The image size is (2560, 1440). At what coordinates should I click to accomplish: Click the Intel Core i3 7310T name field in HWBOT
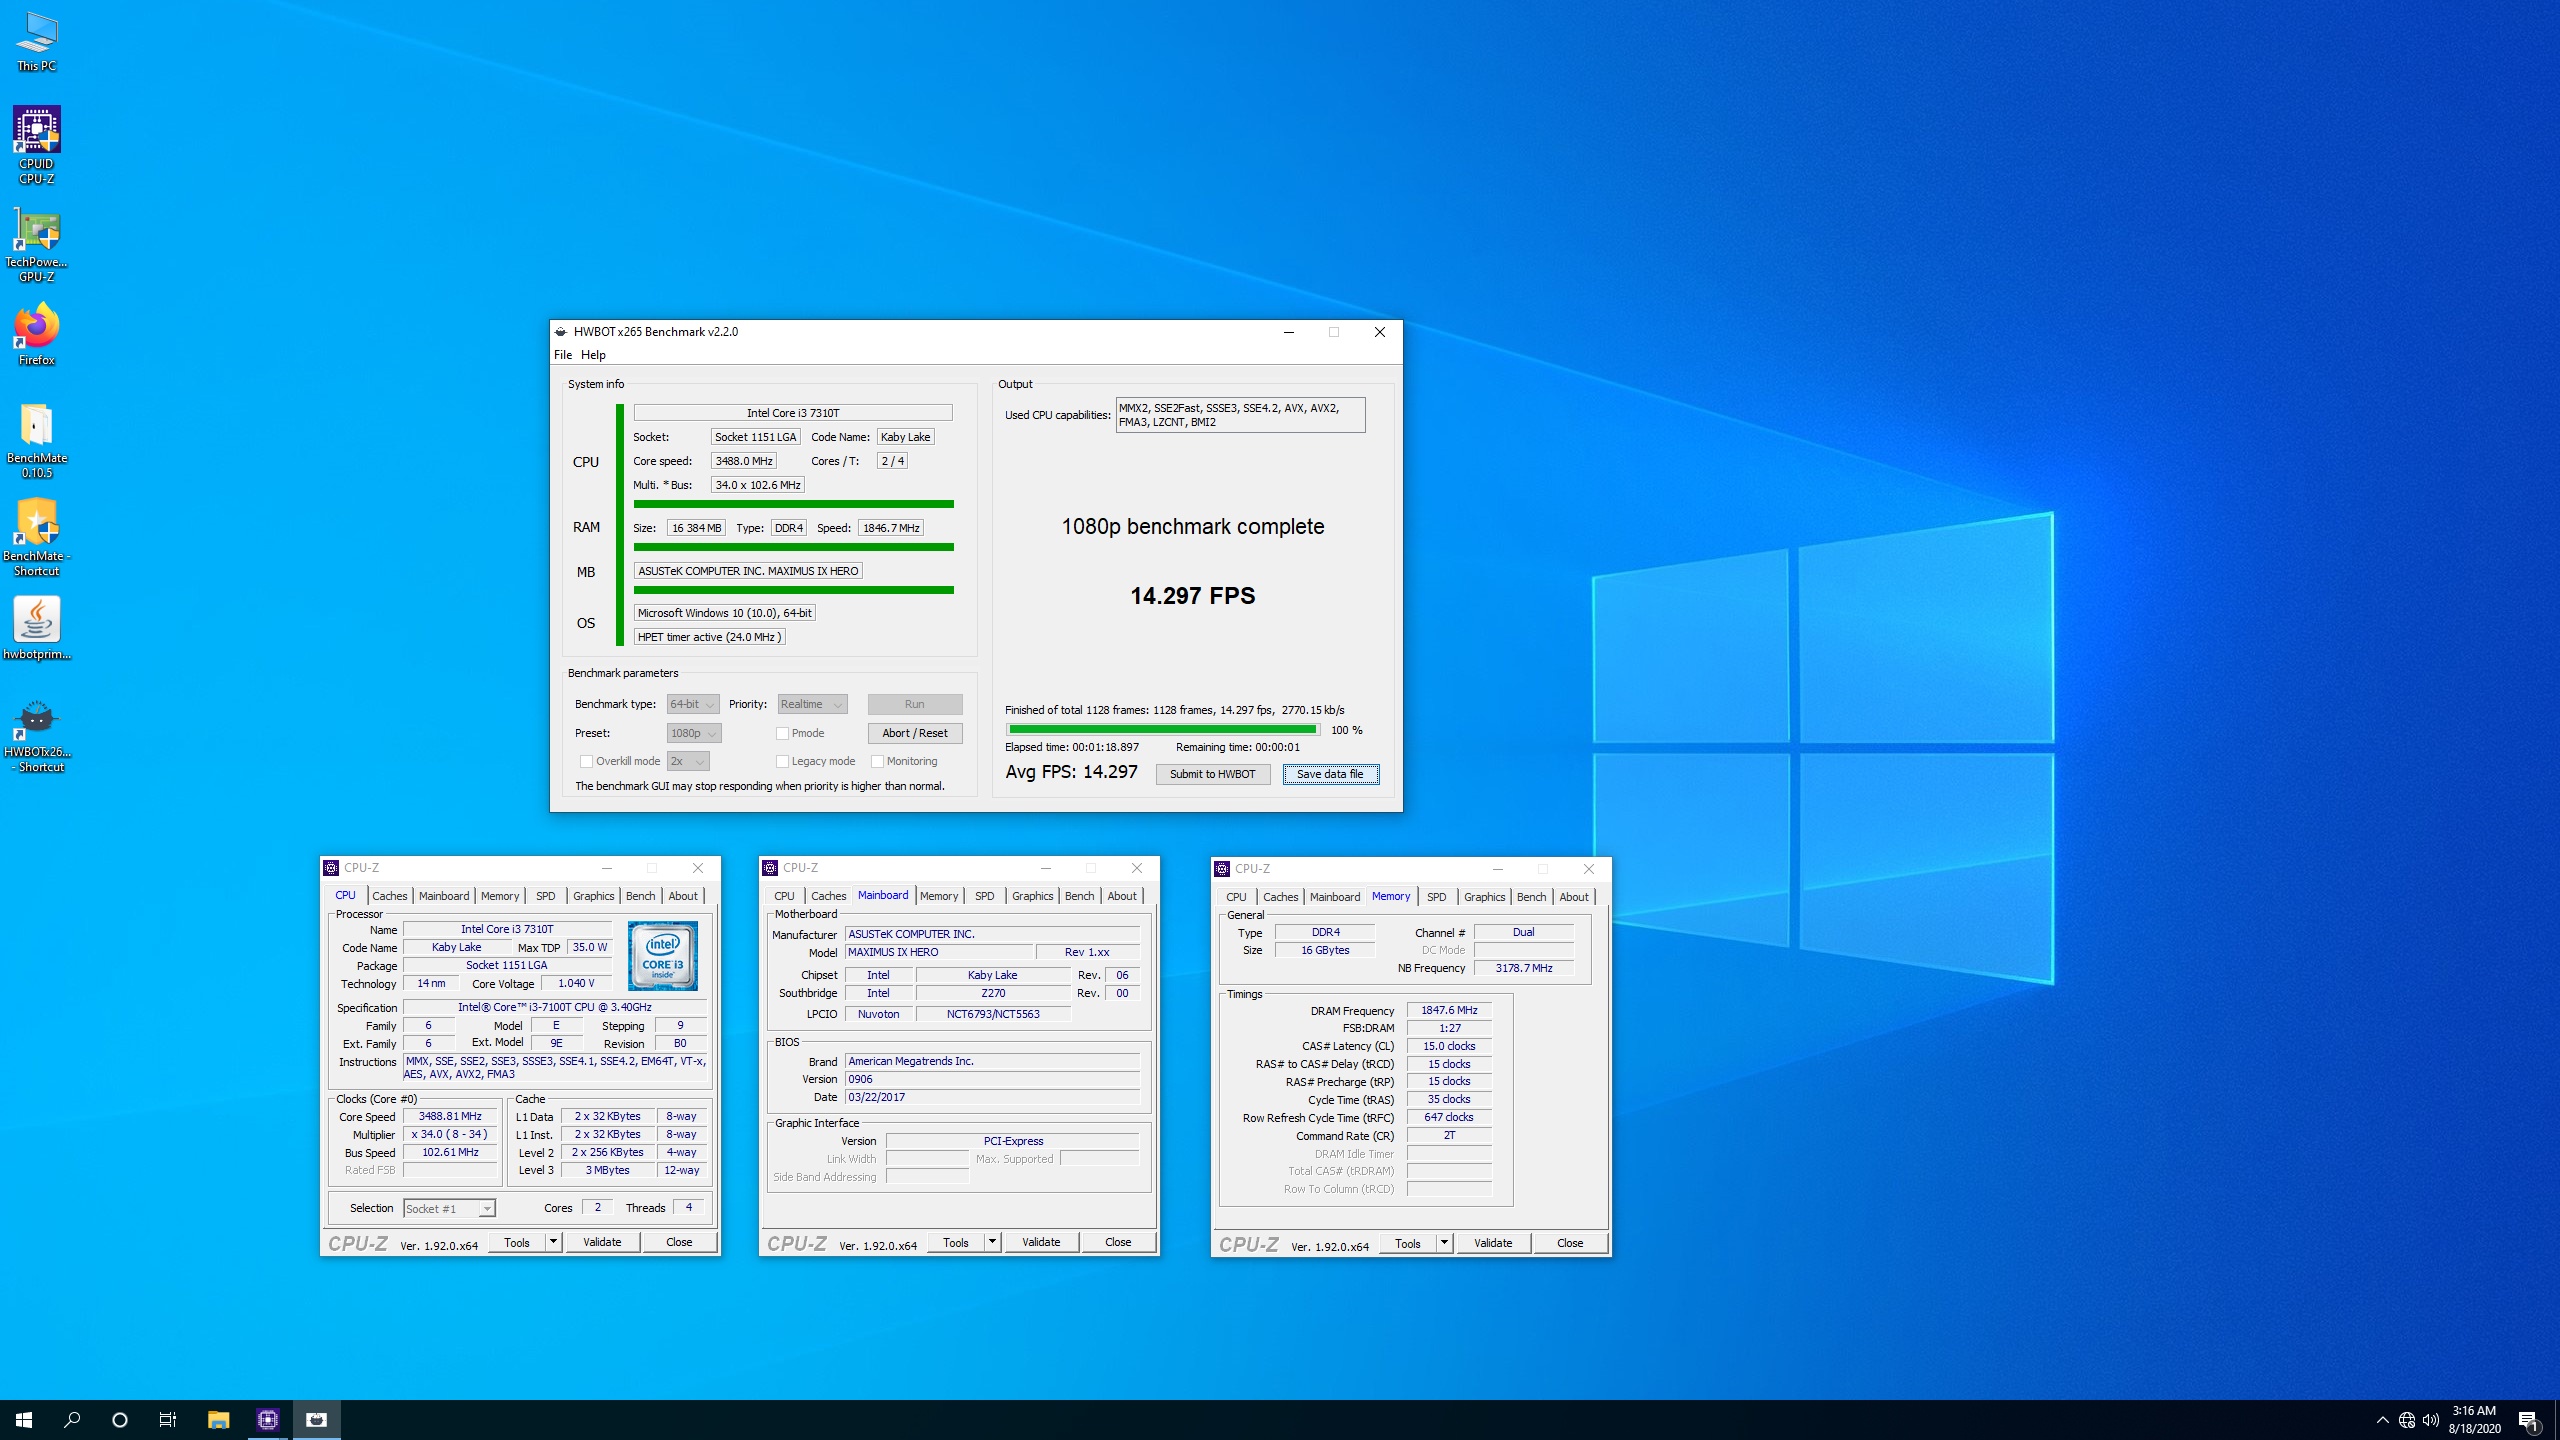coord(793,413)
